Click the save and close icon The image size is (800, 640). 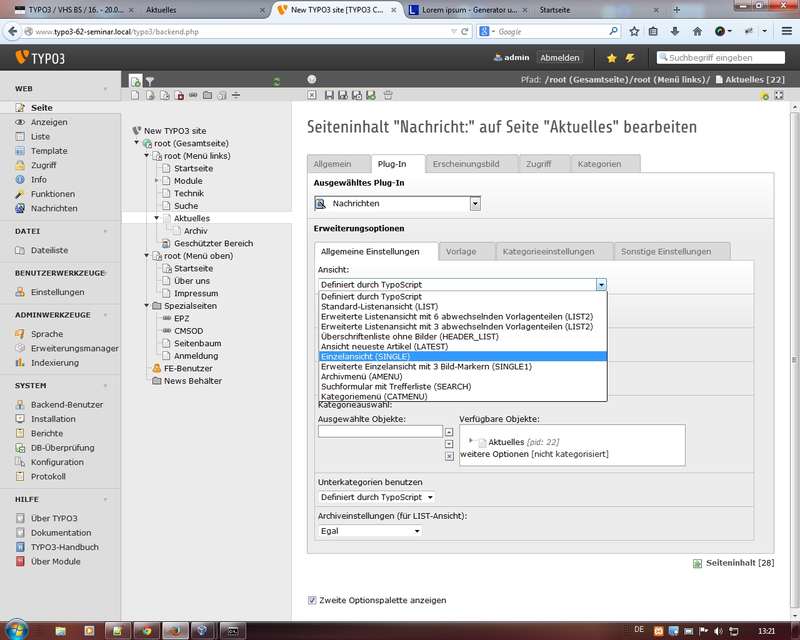click(357, 95)
